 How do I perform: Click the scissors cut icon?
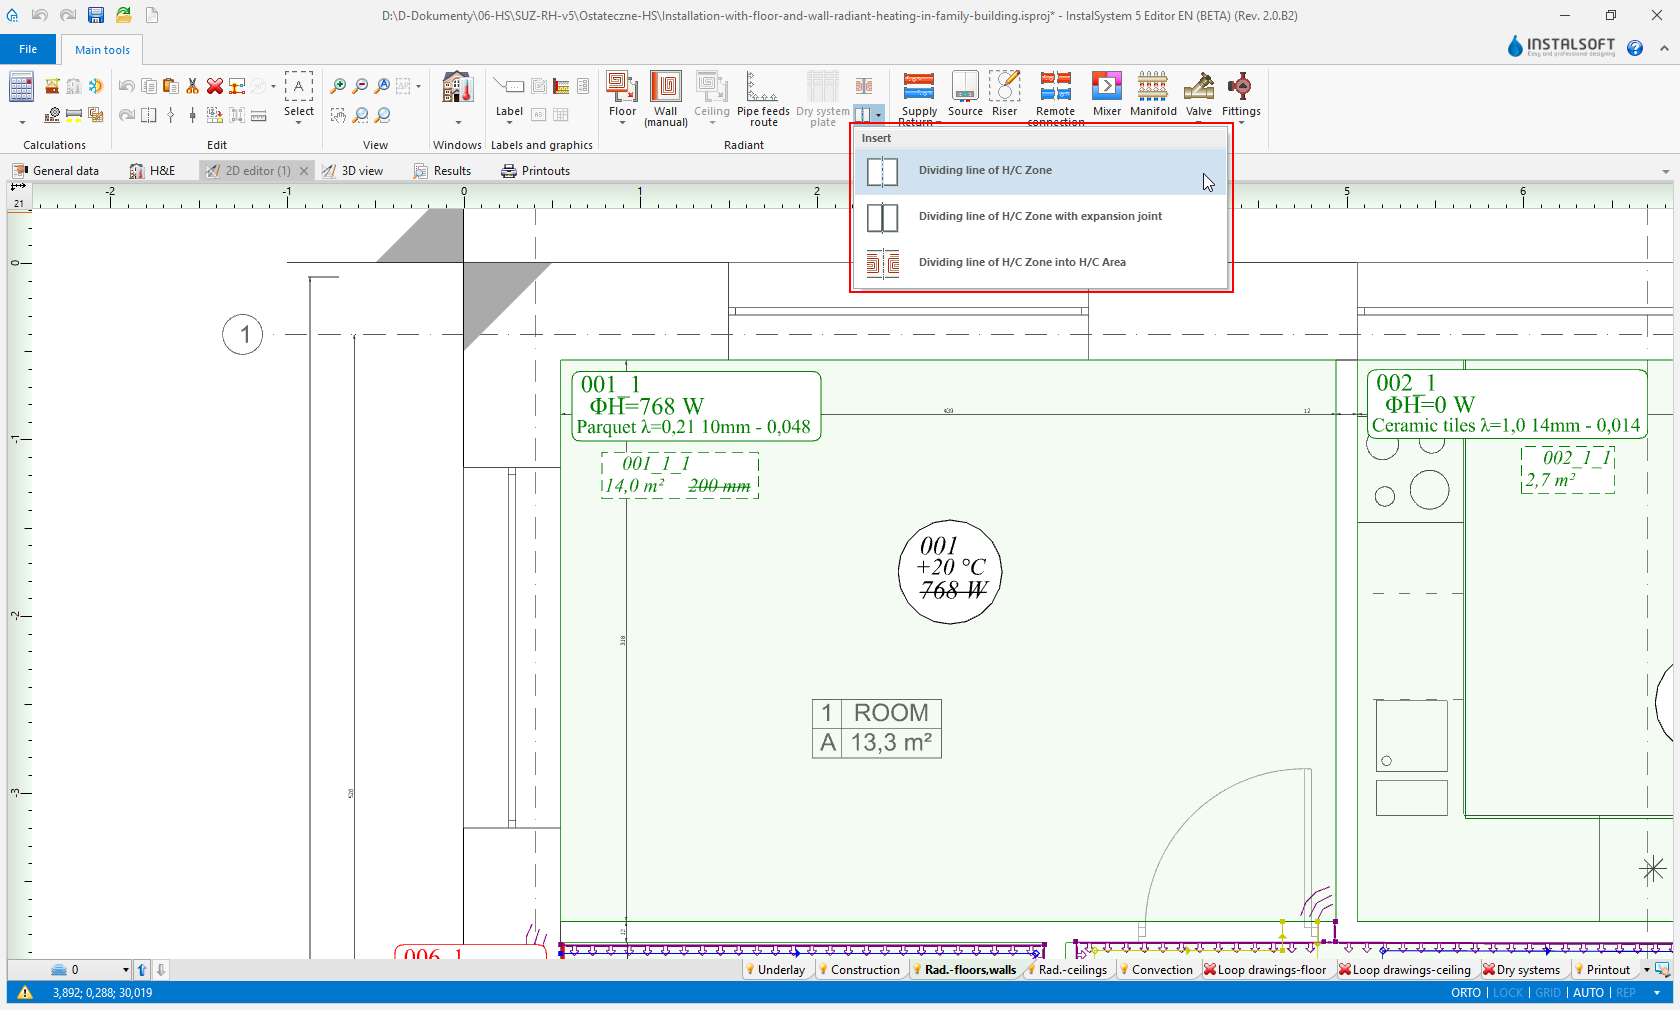click(x=192, y=87)
